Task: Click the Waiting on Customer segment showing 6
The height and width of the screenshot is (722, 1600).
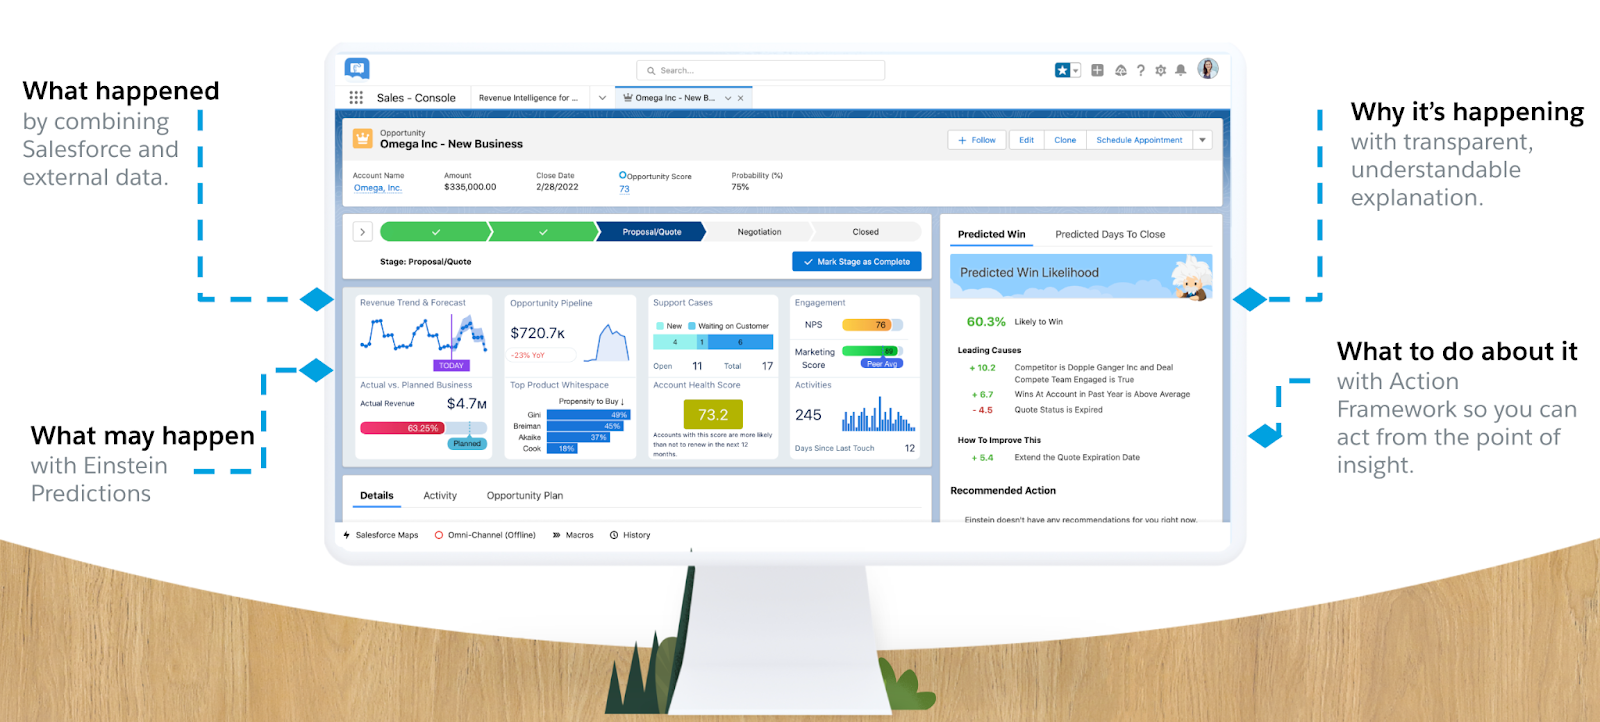Action: click(740, 342)
